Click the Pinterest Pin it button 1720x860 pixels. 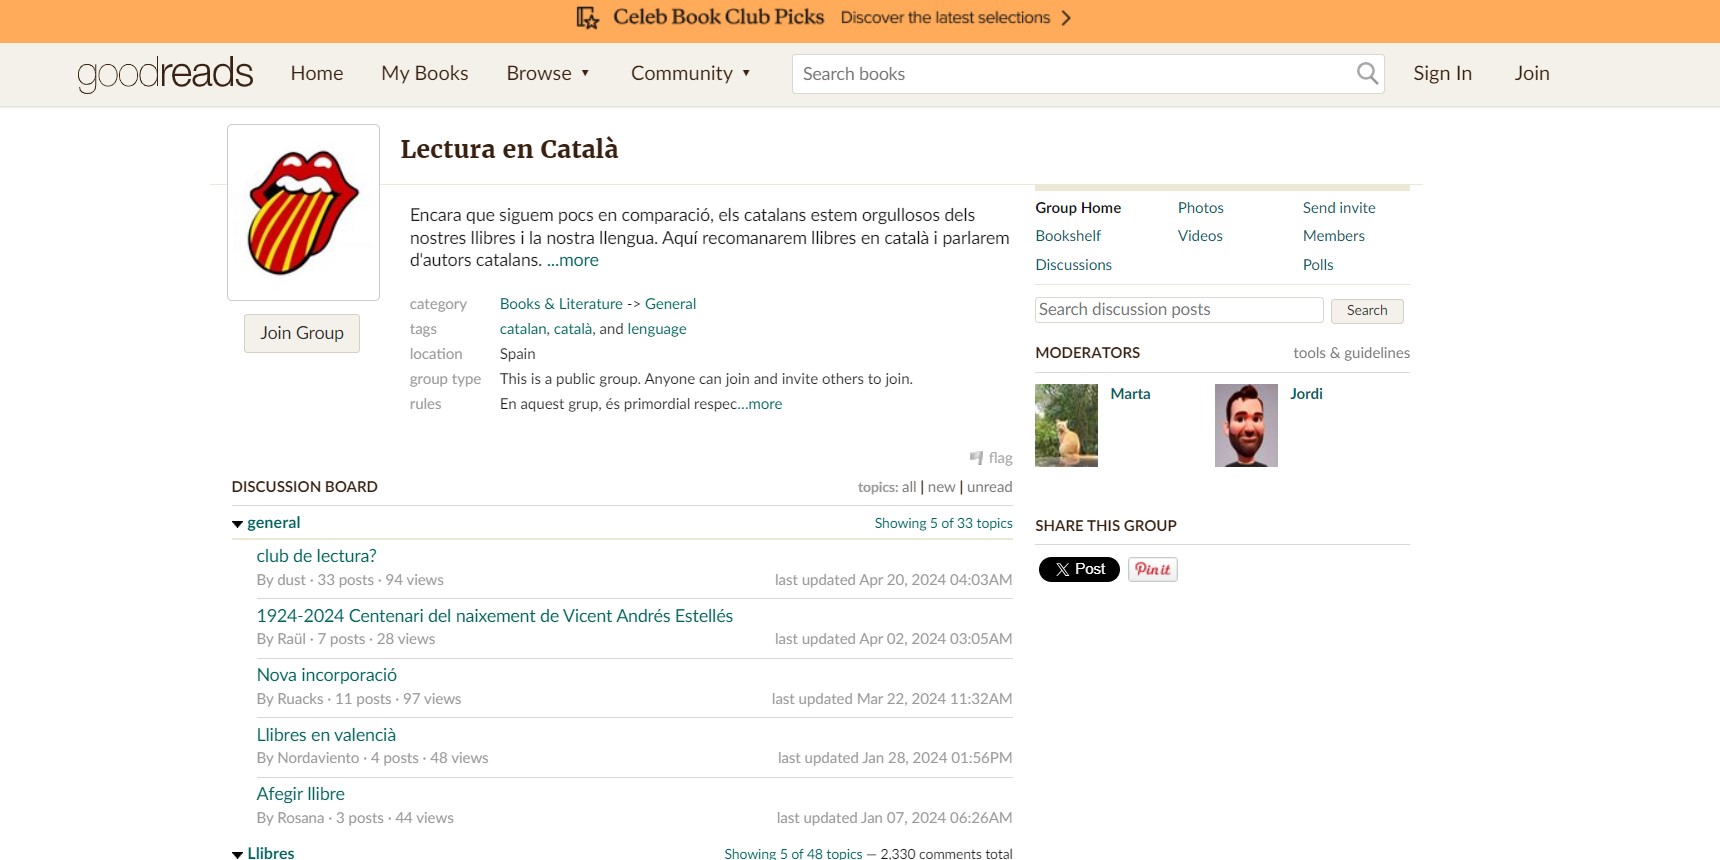pos(1152,569)
